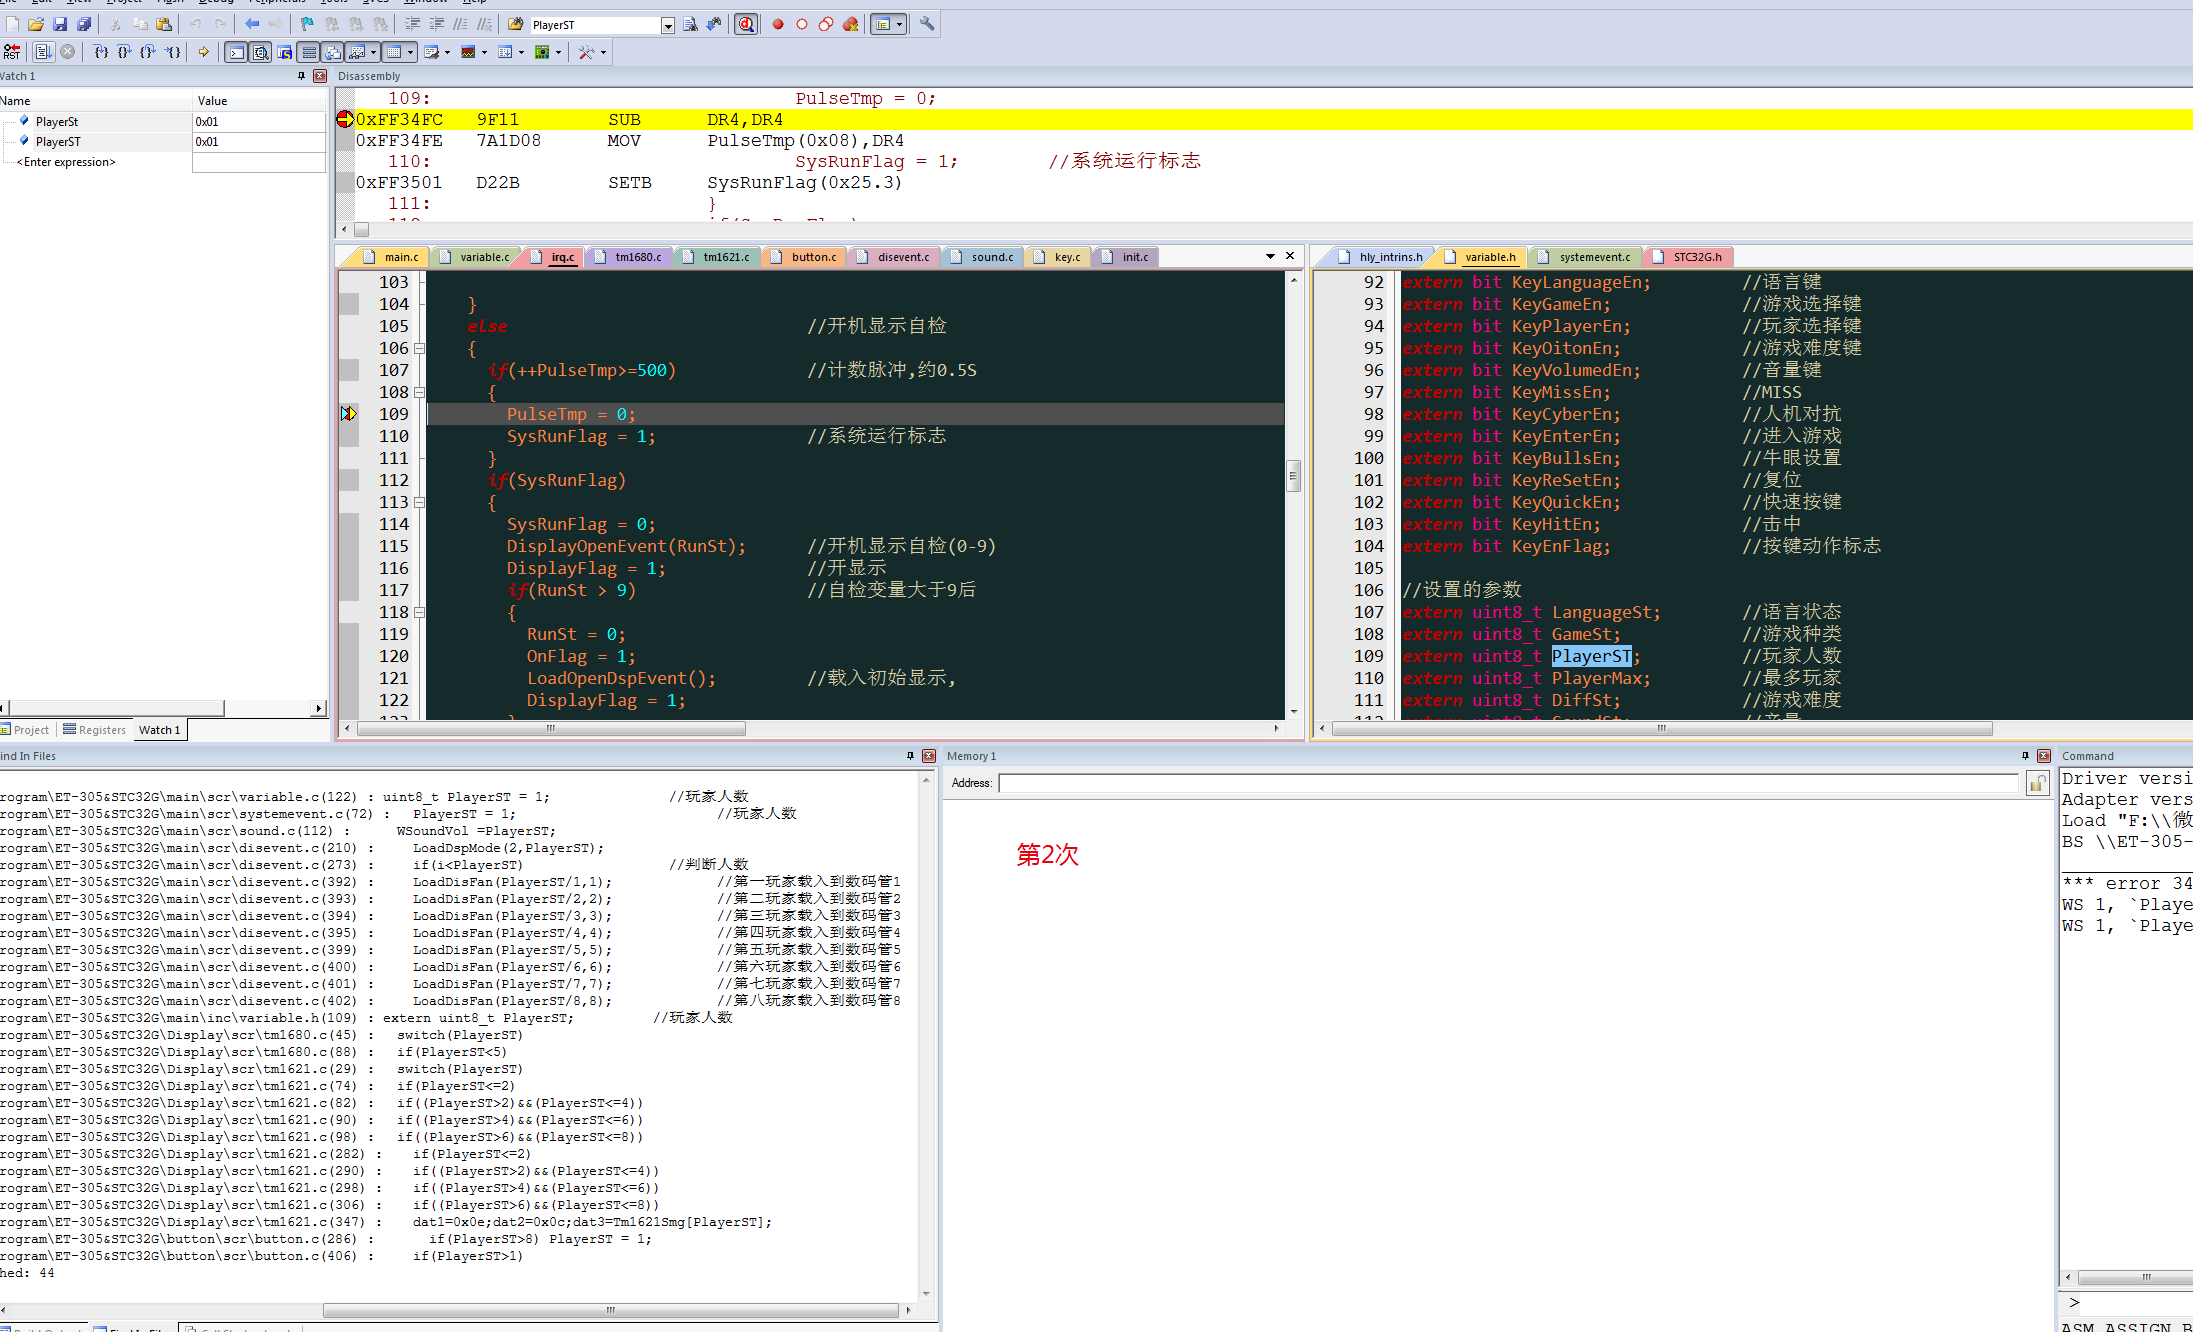
Task: Click the Disable all breakpoints icon
Action: coord(826,24)
